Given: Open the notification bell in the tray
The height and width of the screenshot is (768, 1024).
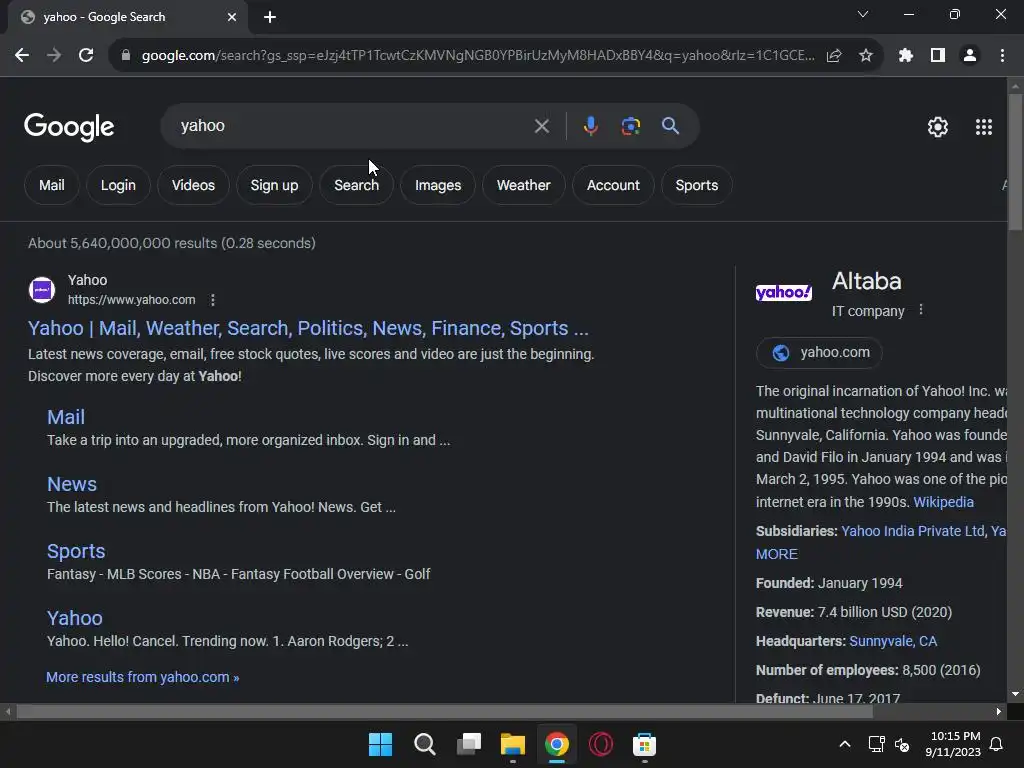Looking at the screenshot, I should [997, 744].
